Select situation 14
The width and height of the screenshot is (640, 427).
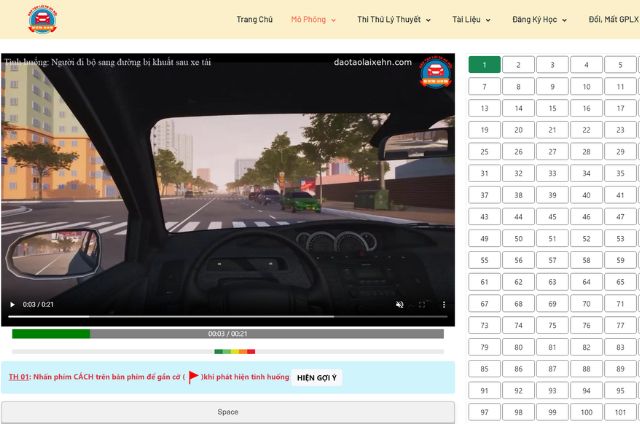pos(518,108)
